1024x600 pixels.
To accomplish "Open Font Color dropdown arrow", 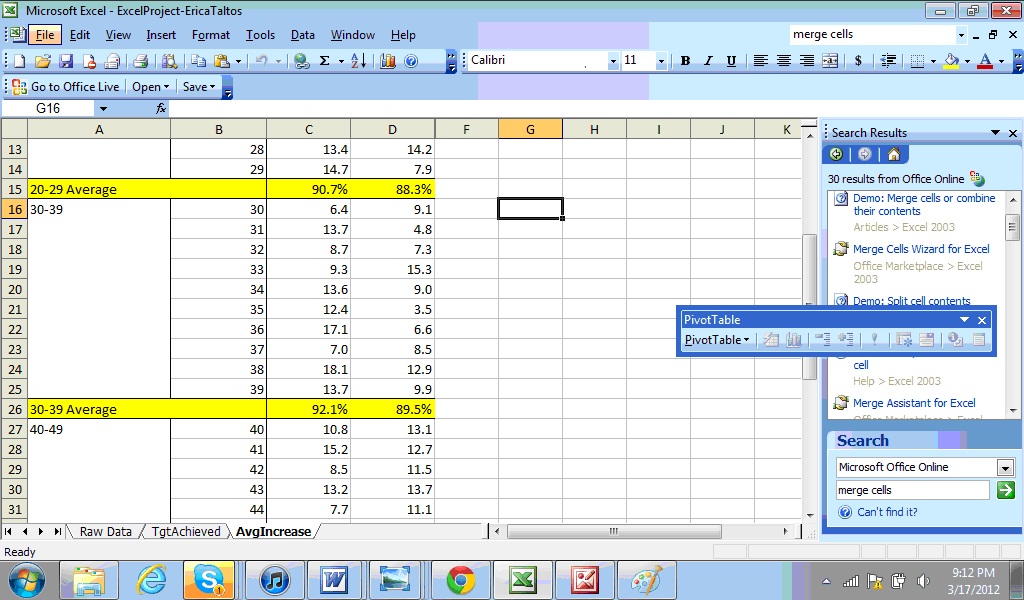I will point(1001,61).
